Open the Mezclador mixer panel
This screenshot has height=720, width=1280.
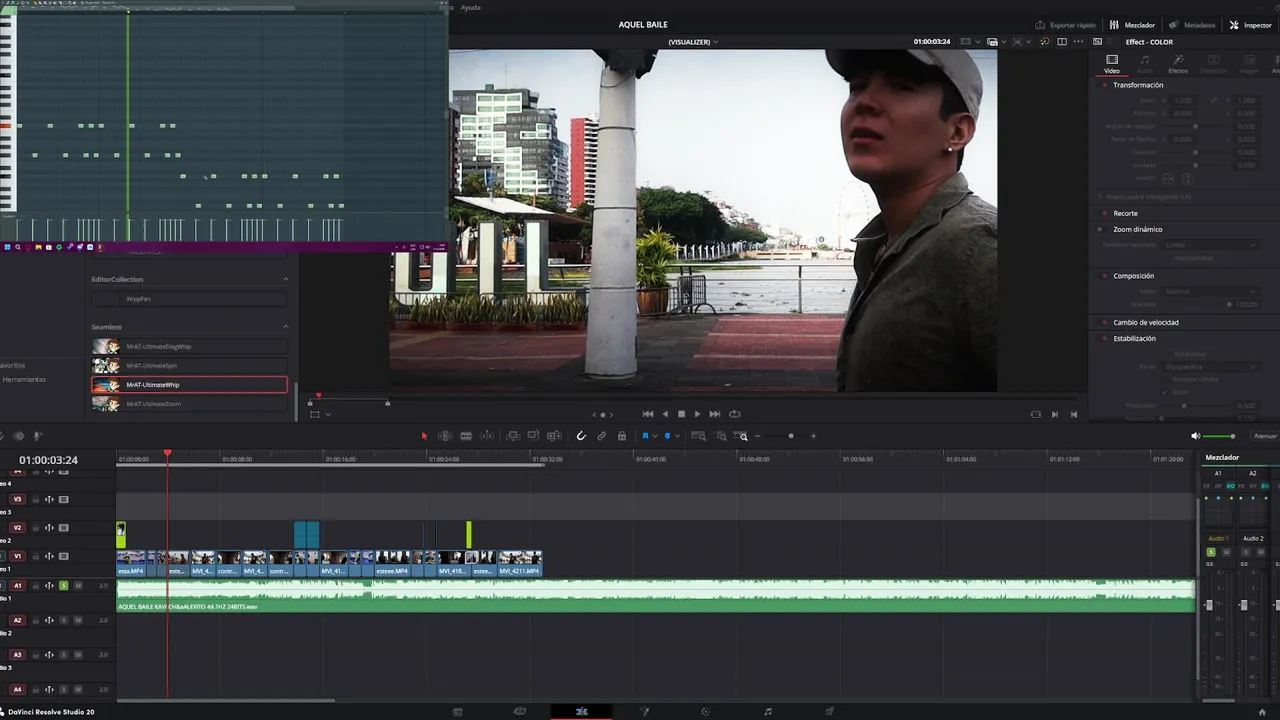(x=1132, y=25)
